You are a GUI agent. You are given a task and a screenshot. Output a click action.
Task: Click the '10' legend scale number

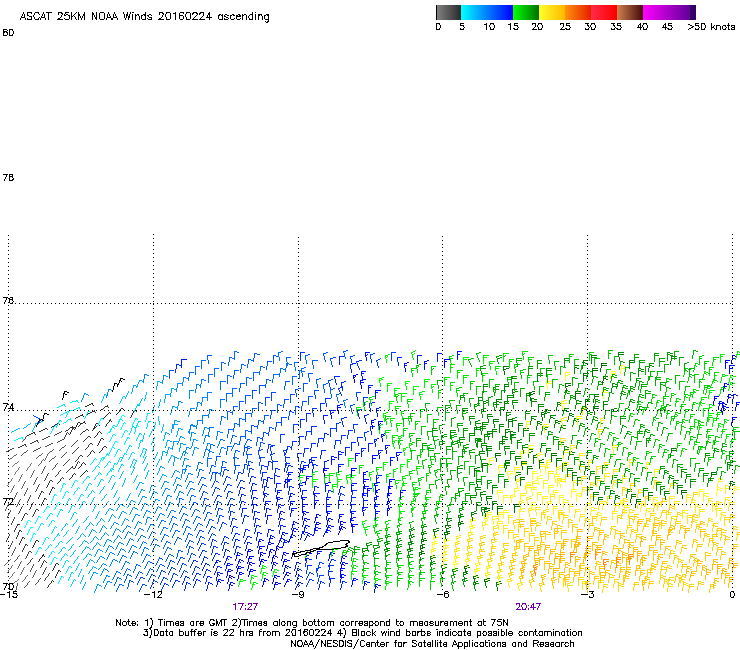[489, 27]
